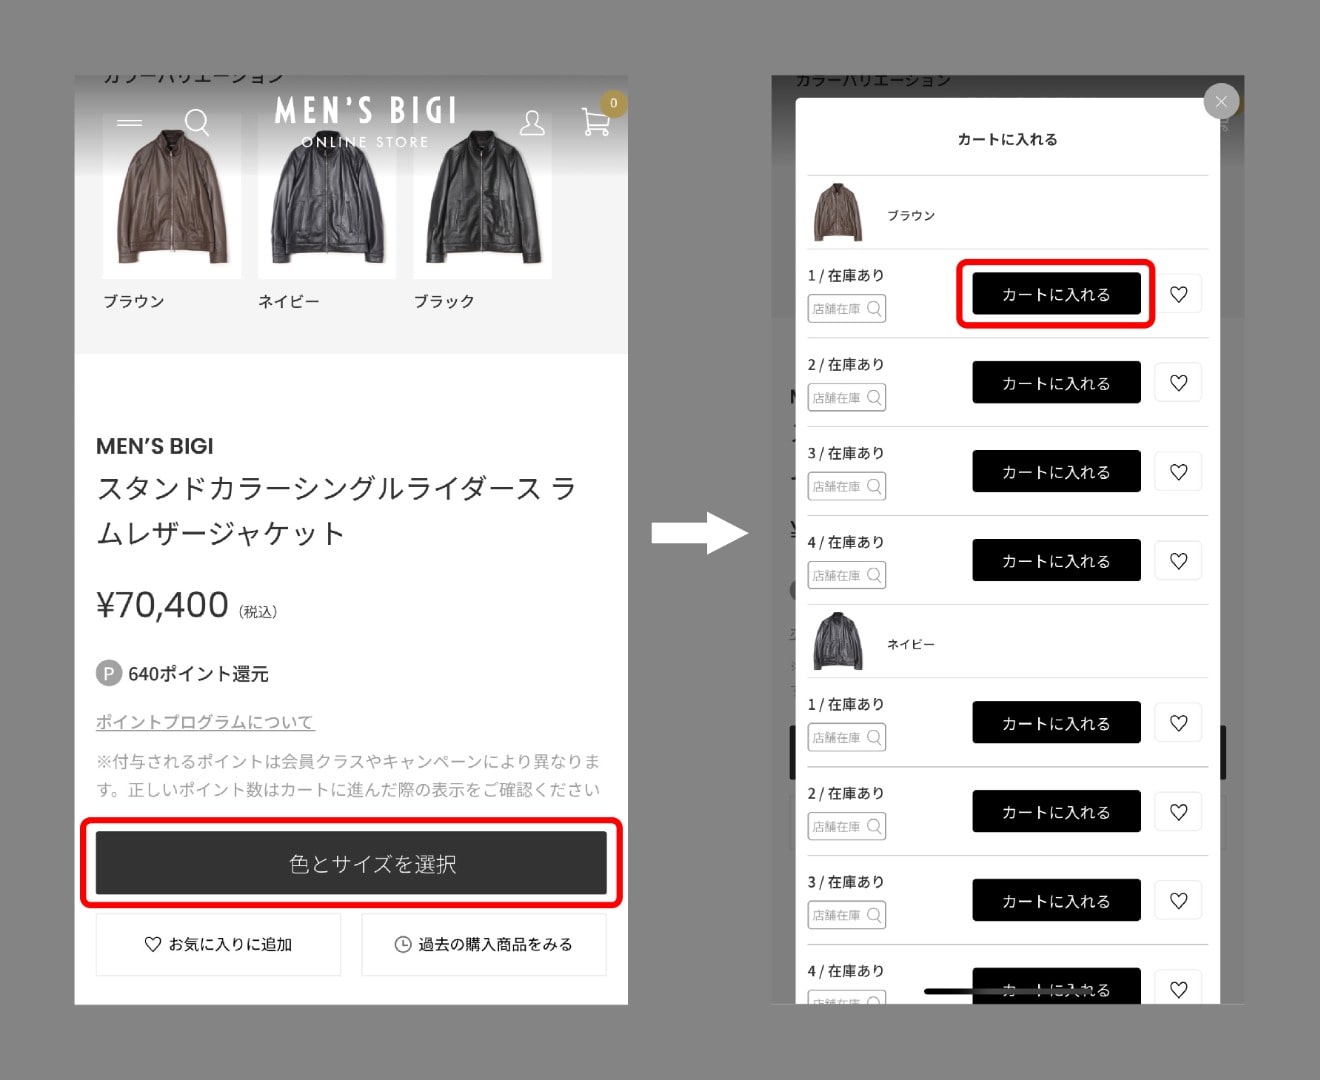
Task: Favorite brown size 1 with heart icon
Action: (x=1178, y=294)
